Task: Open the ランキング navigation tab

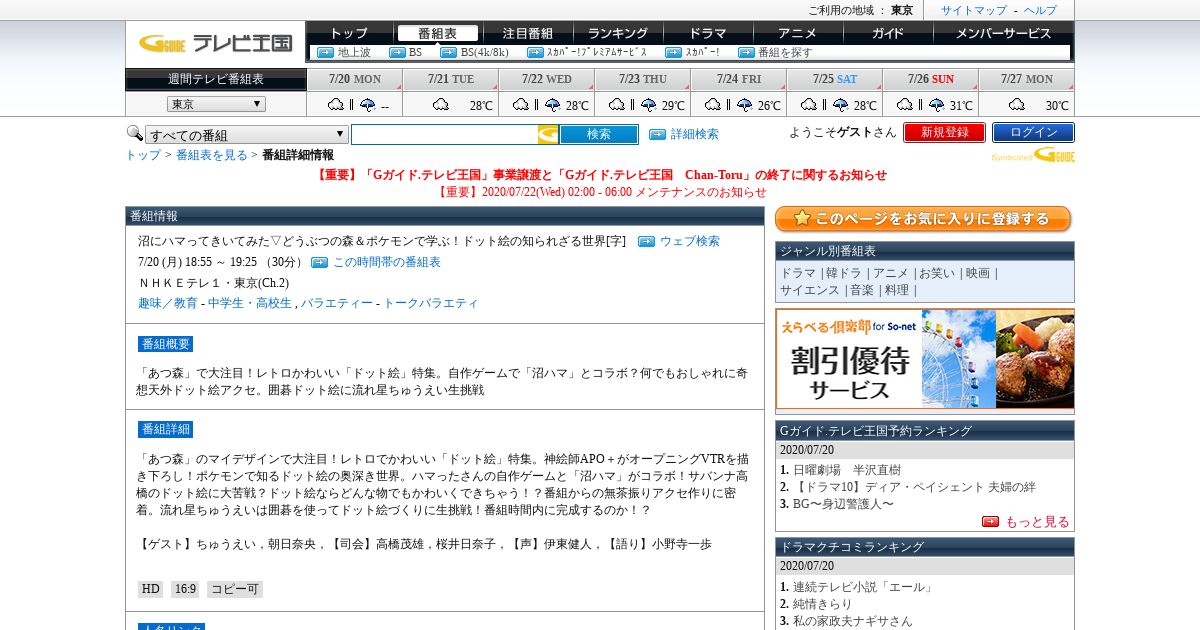Action: click(617, 33)
